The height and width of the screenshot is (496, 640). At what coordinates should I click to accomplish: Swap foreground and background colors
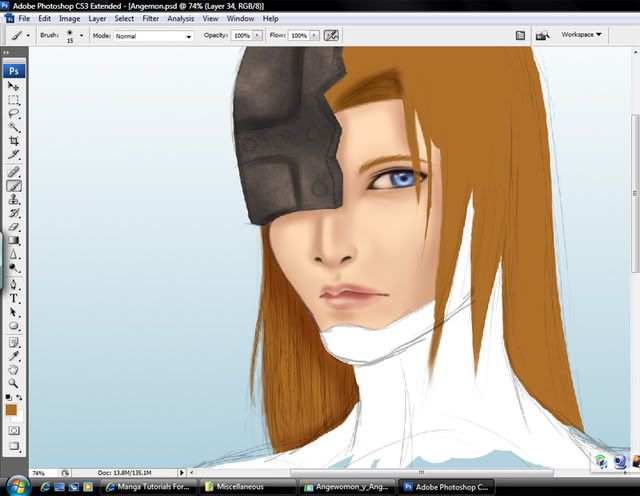tap(19, 397)
